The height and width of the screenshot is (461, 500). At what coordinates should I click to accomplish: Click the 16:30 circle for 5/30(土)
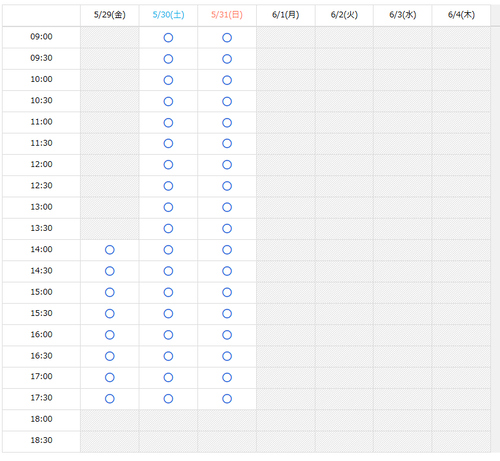click(168, 356)
